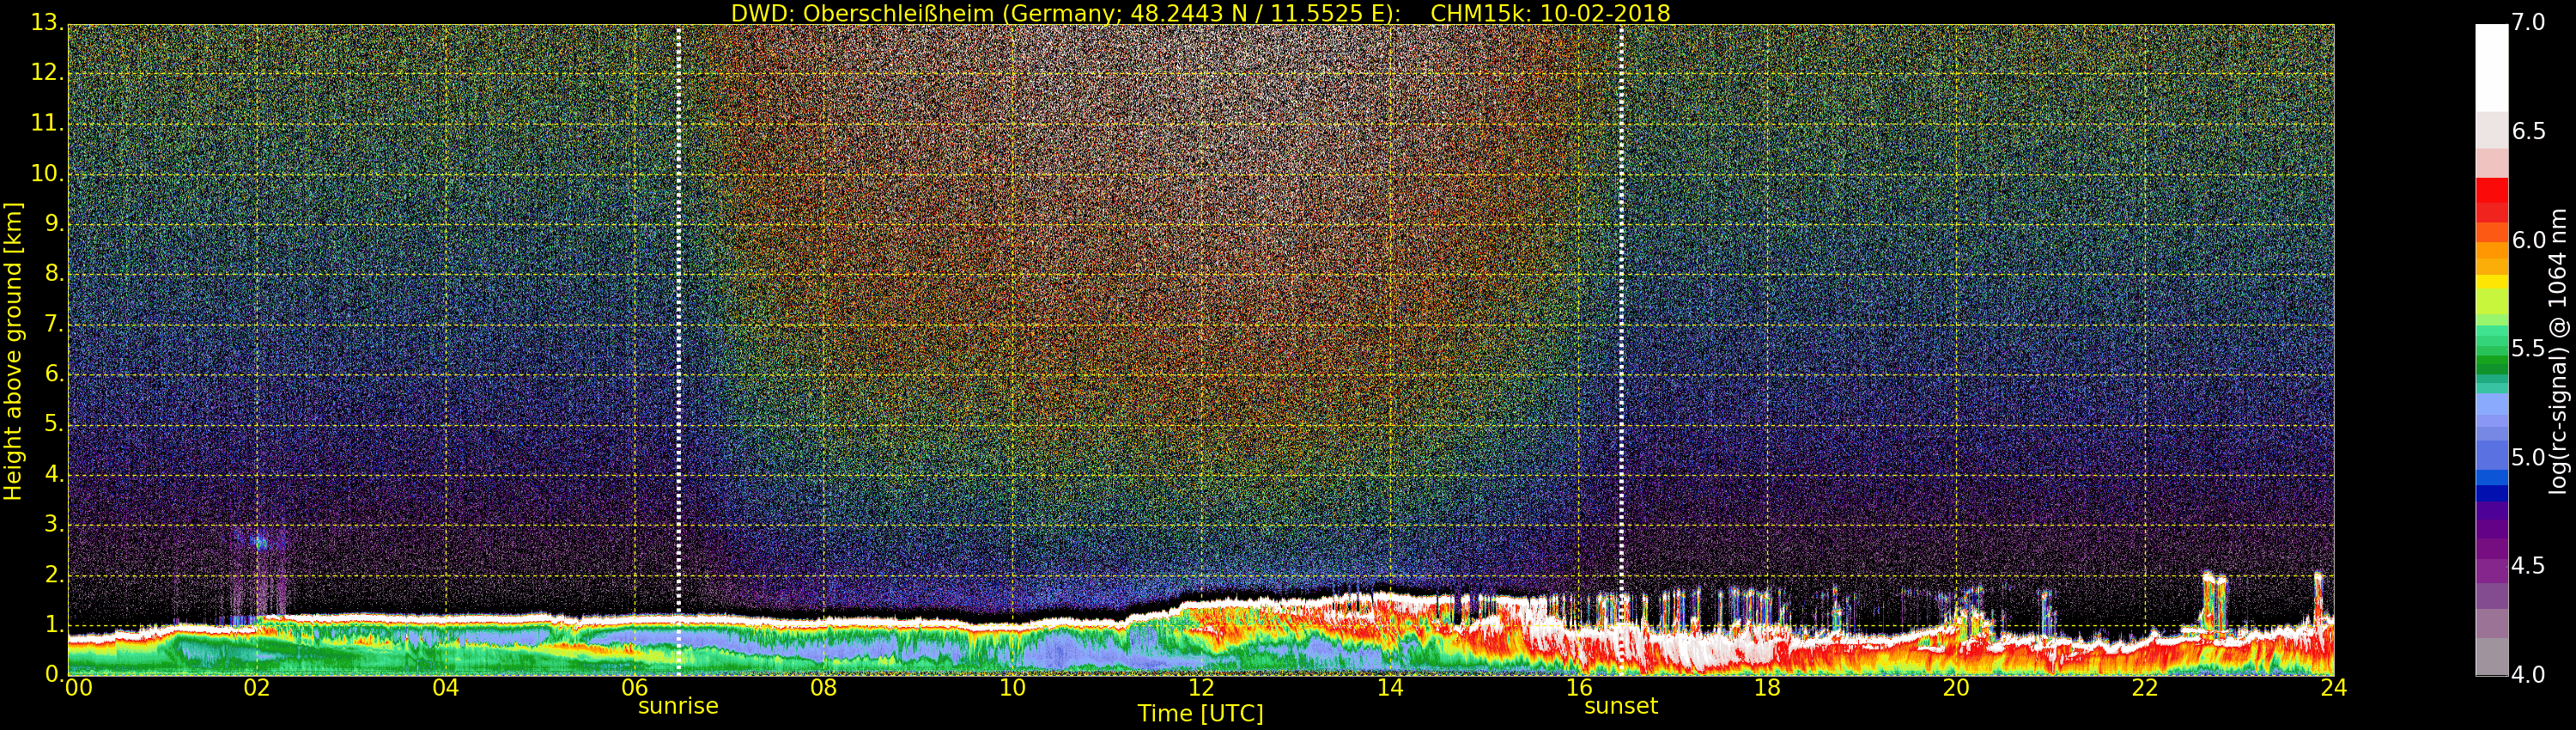Viewport: 2576px width, 730px height.
Task: Click the "5." height axis tick label
Action: pyautogui.click(x=54, y=425)
